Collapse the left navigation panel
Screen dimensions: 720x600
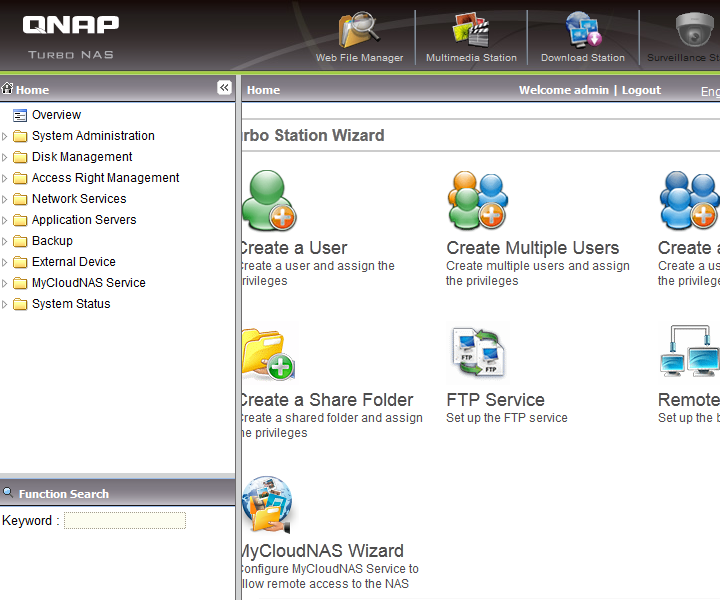click(x=224, y=88)
